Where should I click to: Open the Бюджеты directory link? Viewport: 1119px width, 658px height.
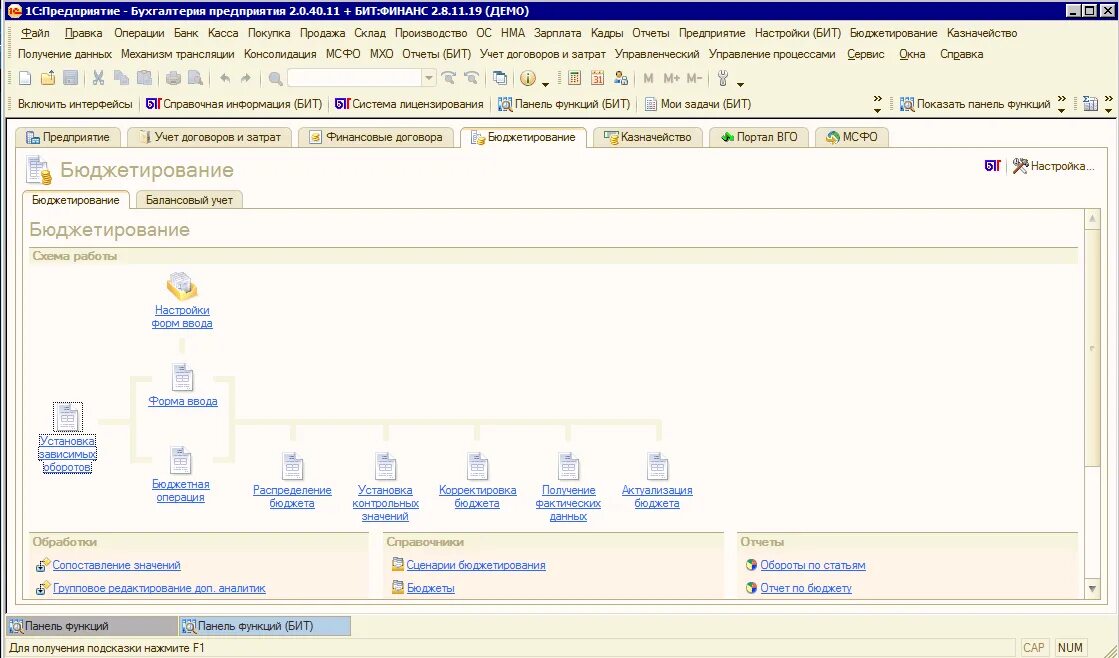(x=430, y=588)
